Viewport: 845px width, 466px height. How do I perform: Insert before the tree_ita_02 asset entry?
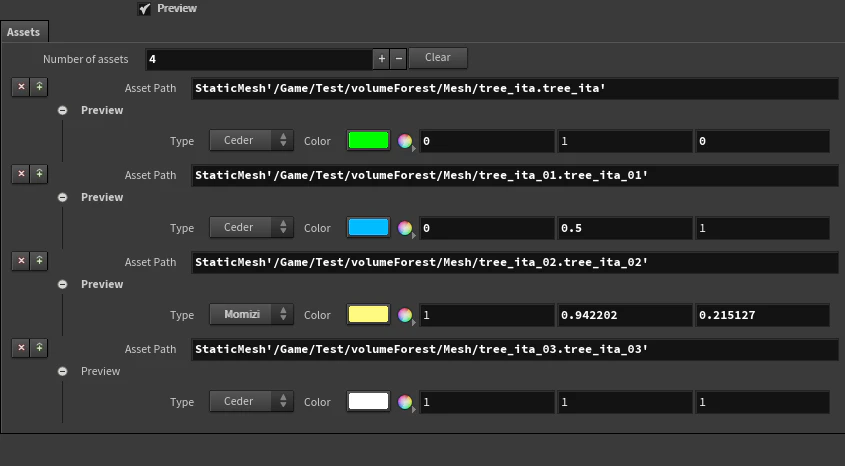(x=39, y=261)
